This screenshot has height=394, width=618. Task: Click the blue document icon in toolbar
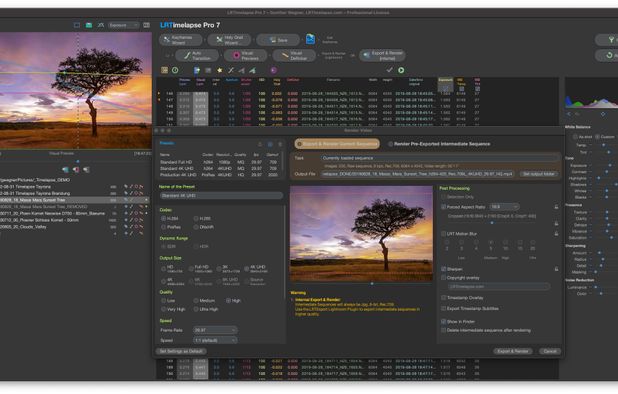pyautogui.click(x=197, y=70)
